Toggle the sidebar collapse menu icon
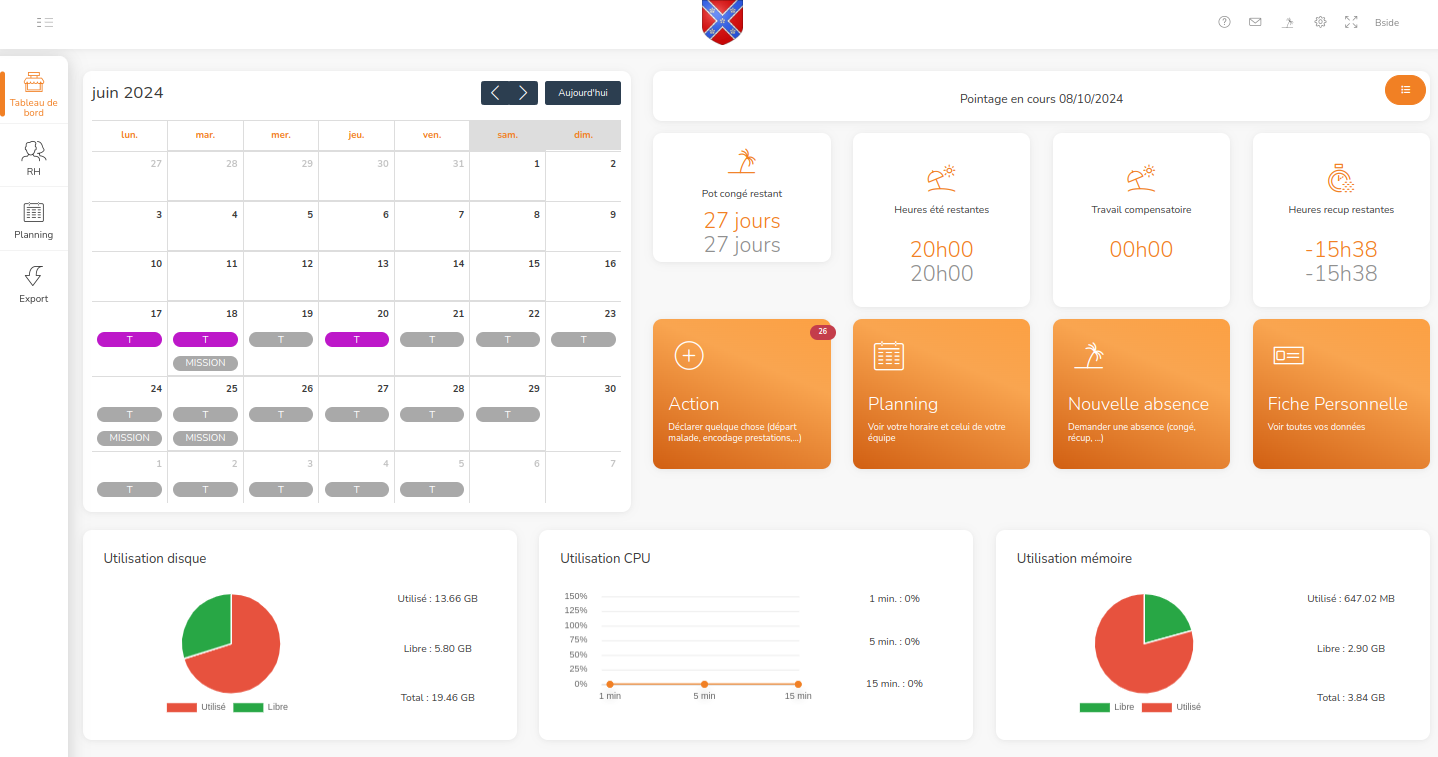1438x757 pixels. [44, 22]
